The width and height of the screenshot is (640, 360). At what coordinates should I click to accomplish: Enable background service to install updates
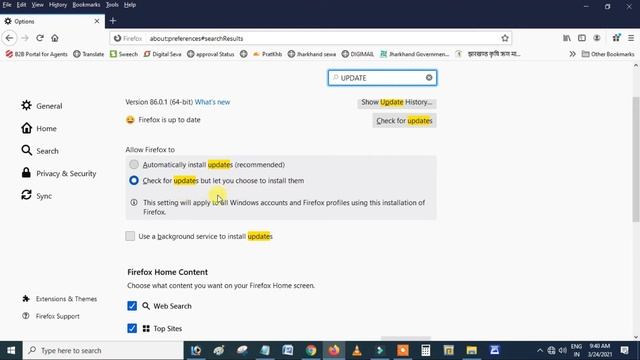tap(130, 236)
